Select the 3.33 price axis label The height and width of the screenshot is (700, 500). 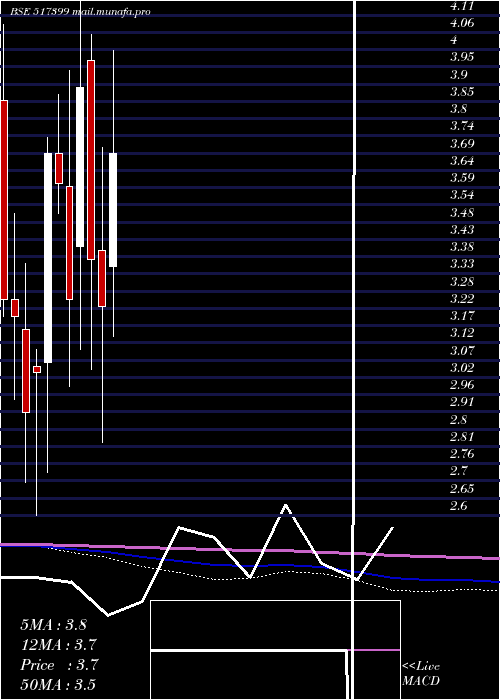[462, 264]
